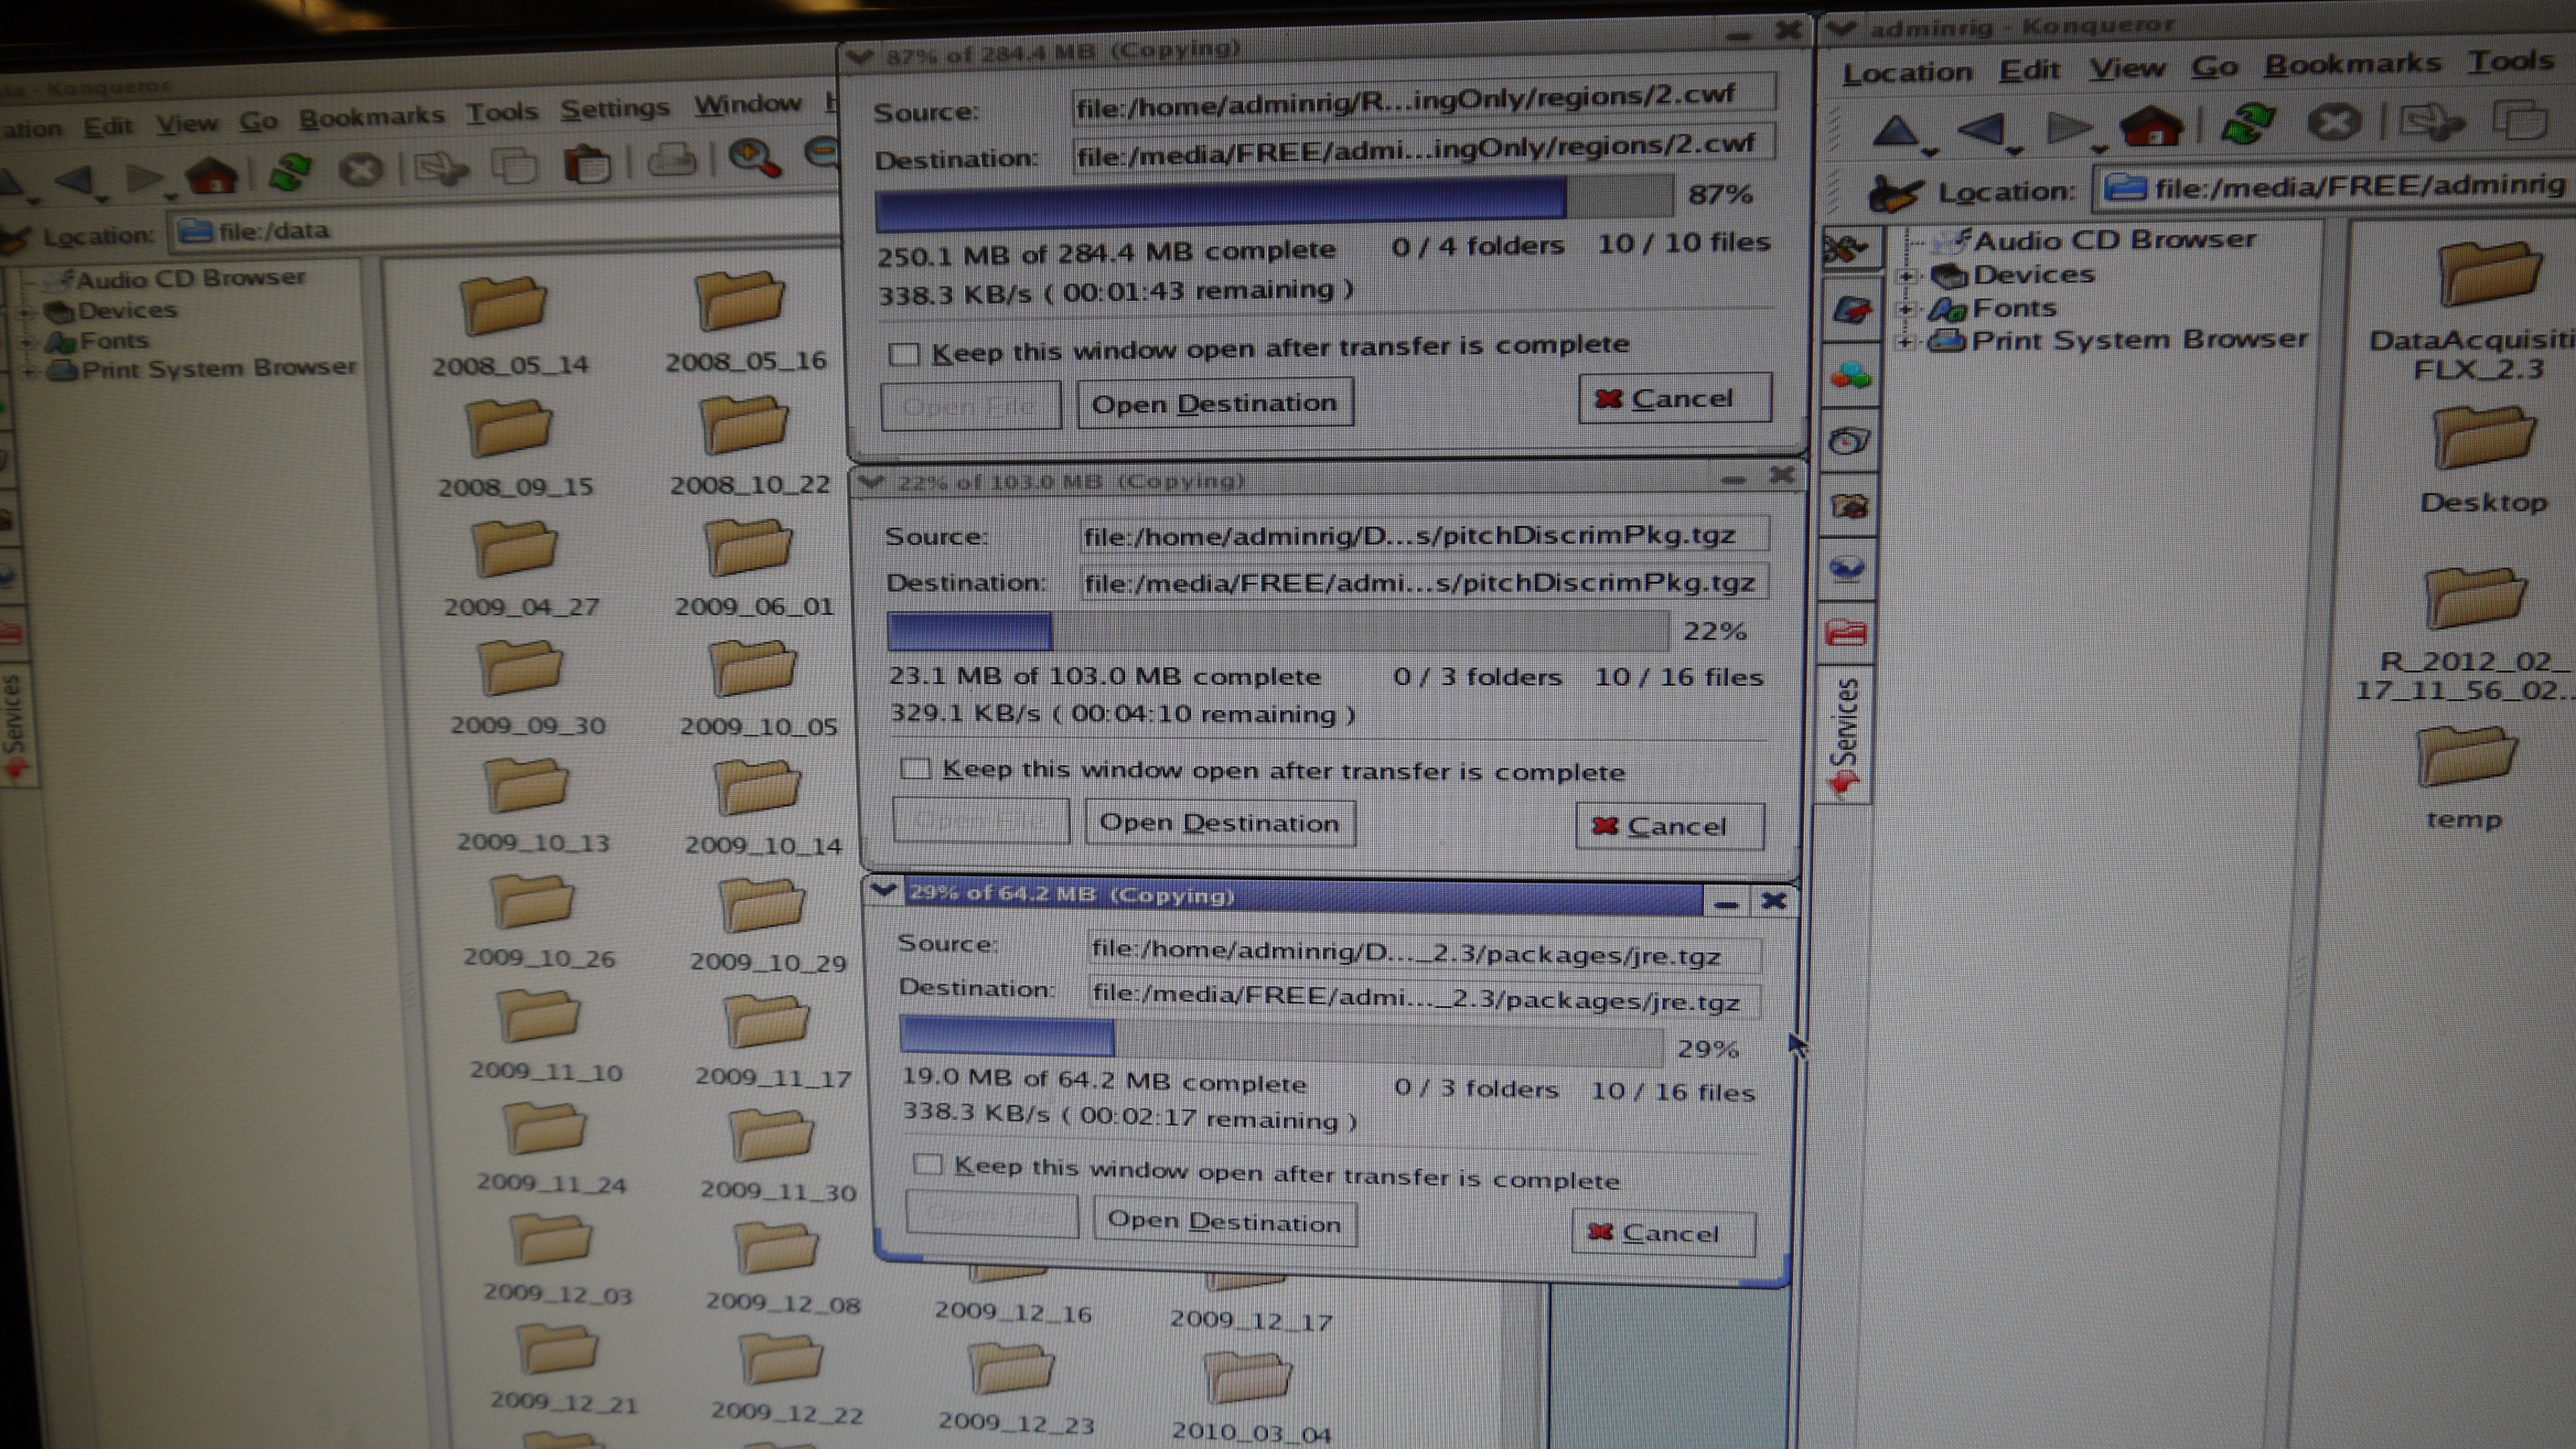Click Back arrow in adminrig Konqueror toolbar

tap(1981, 129)
